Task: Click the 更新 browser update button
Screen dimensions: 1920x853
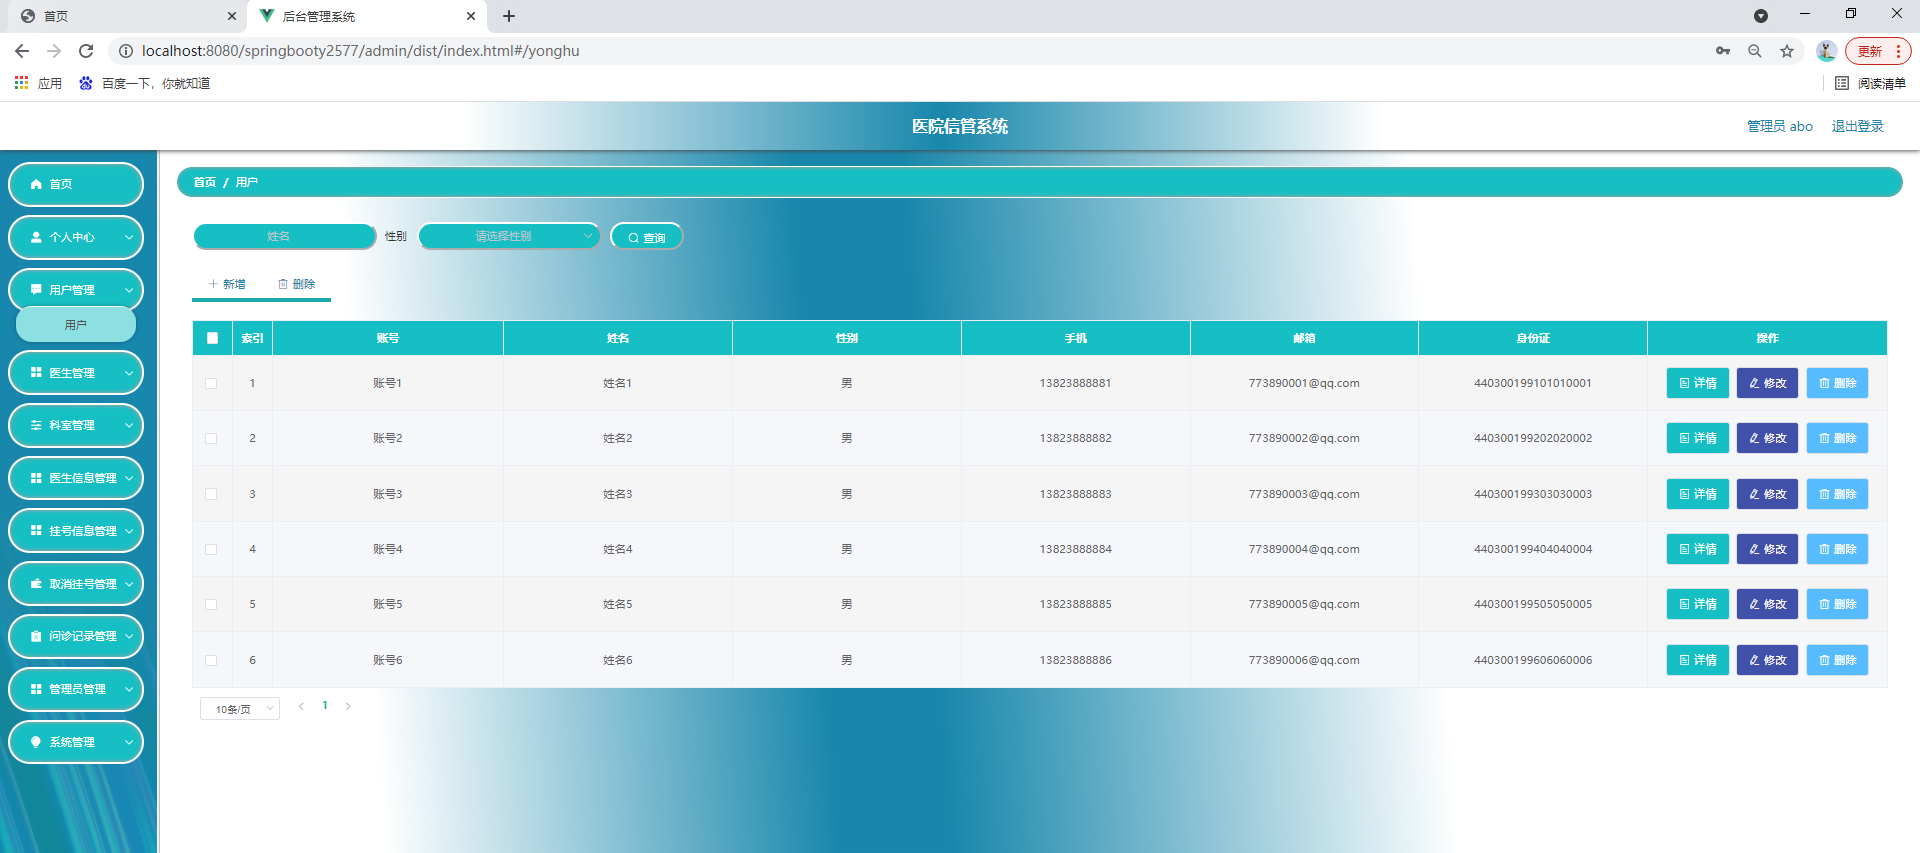Action: [1877, 51]
